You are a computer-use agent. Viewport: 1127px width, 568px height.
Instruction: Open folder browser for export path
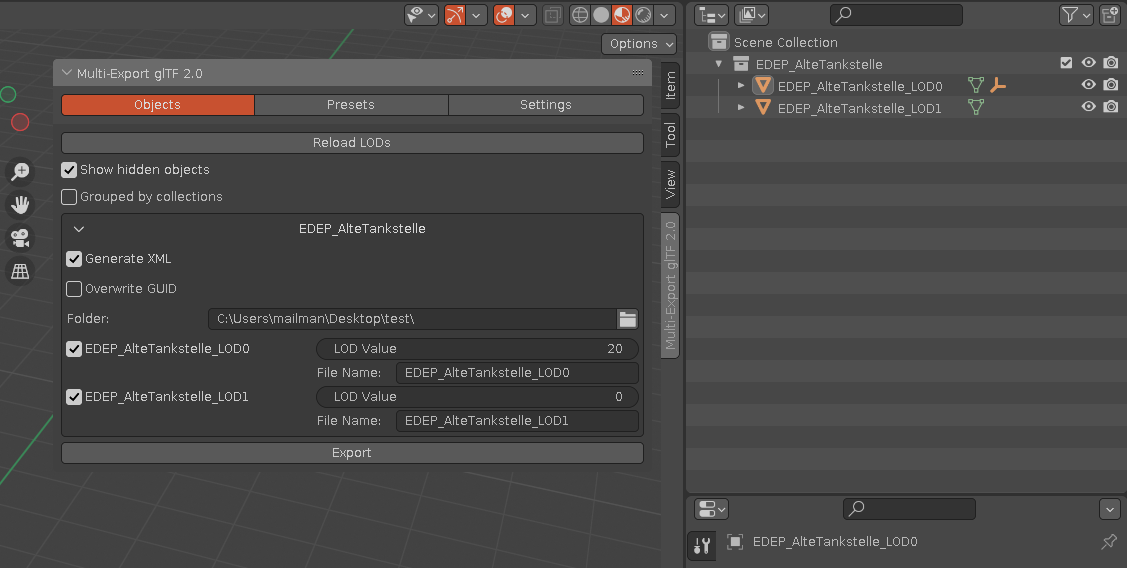[x=627, y=319]
